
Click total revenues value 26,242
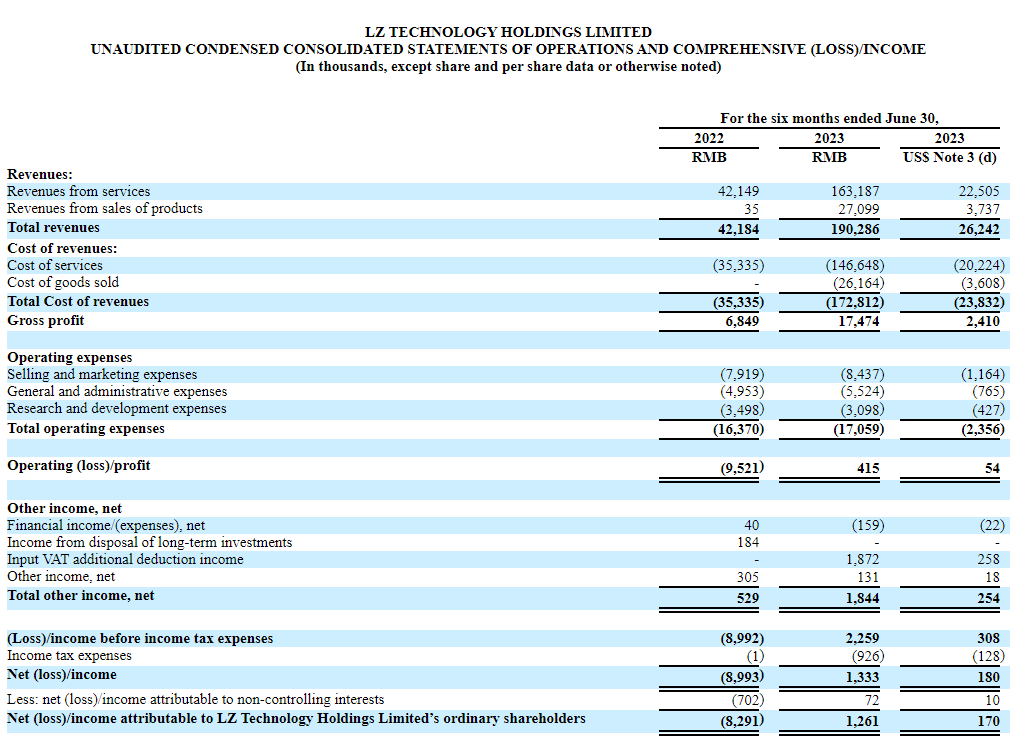pyautogui.click(x=979, y=229)
